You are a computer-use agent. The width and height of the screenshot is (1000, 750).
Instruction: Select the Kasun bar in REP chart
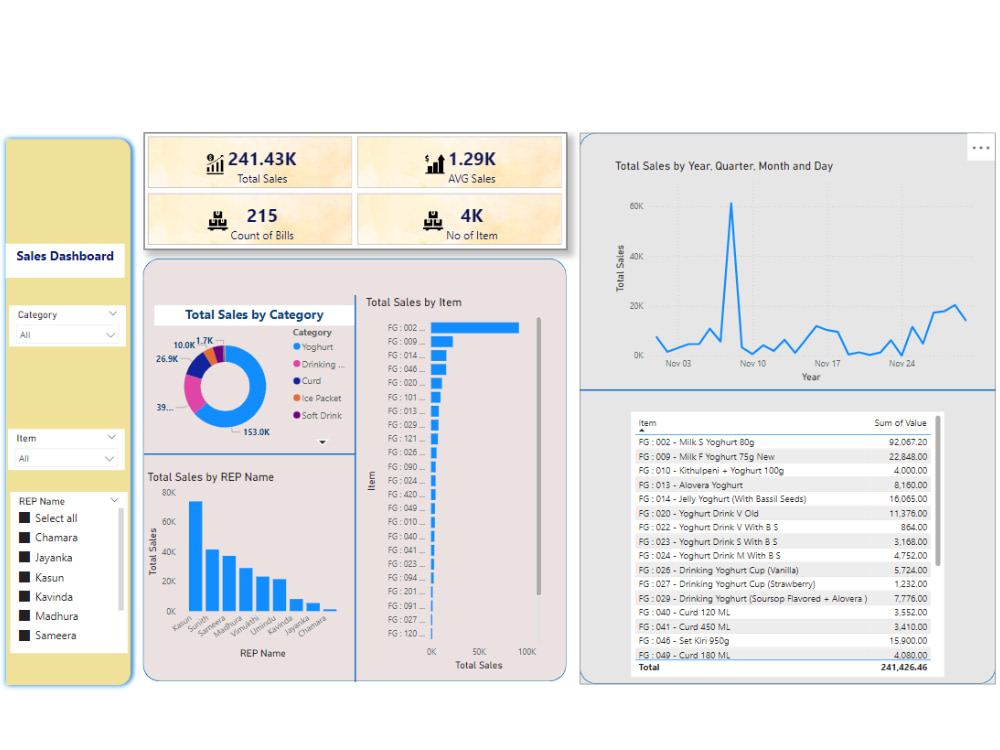(196, 556)
